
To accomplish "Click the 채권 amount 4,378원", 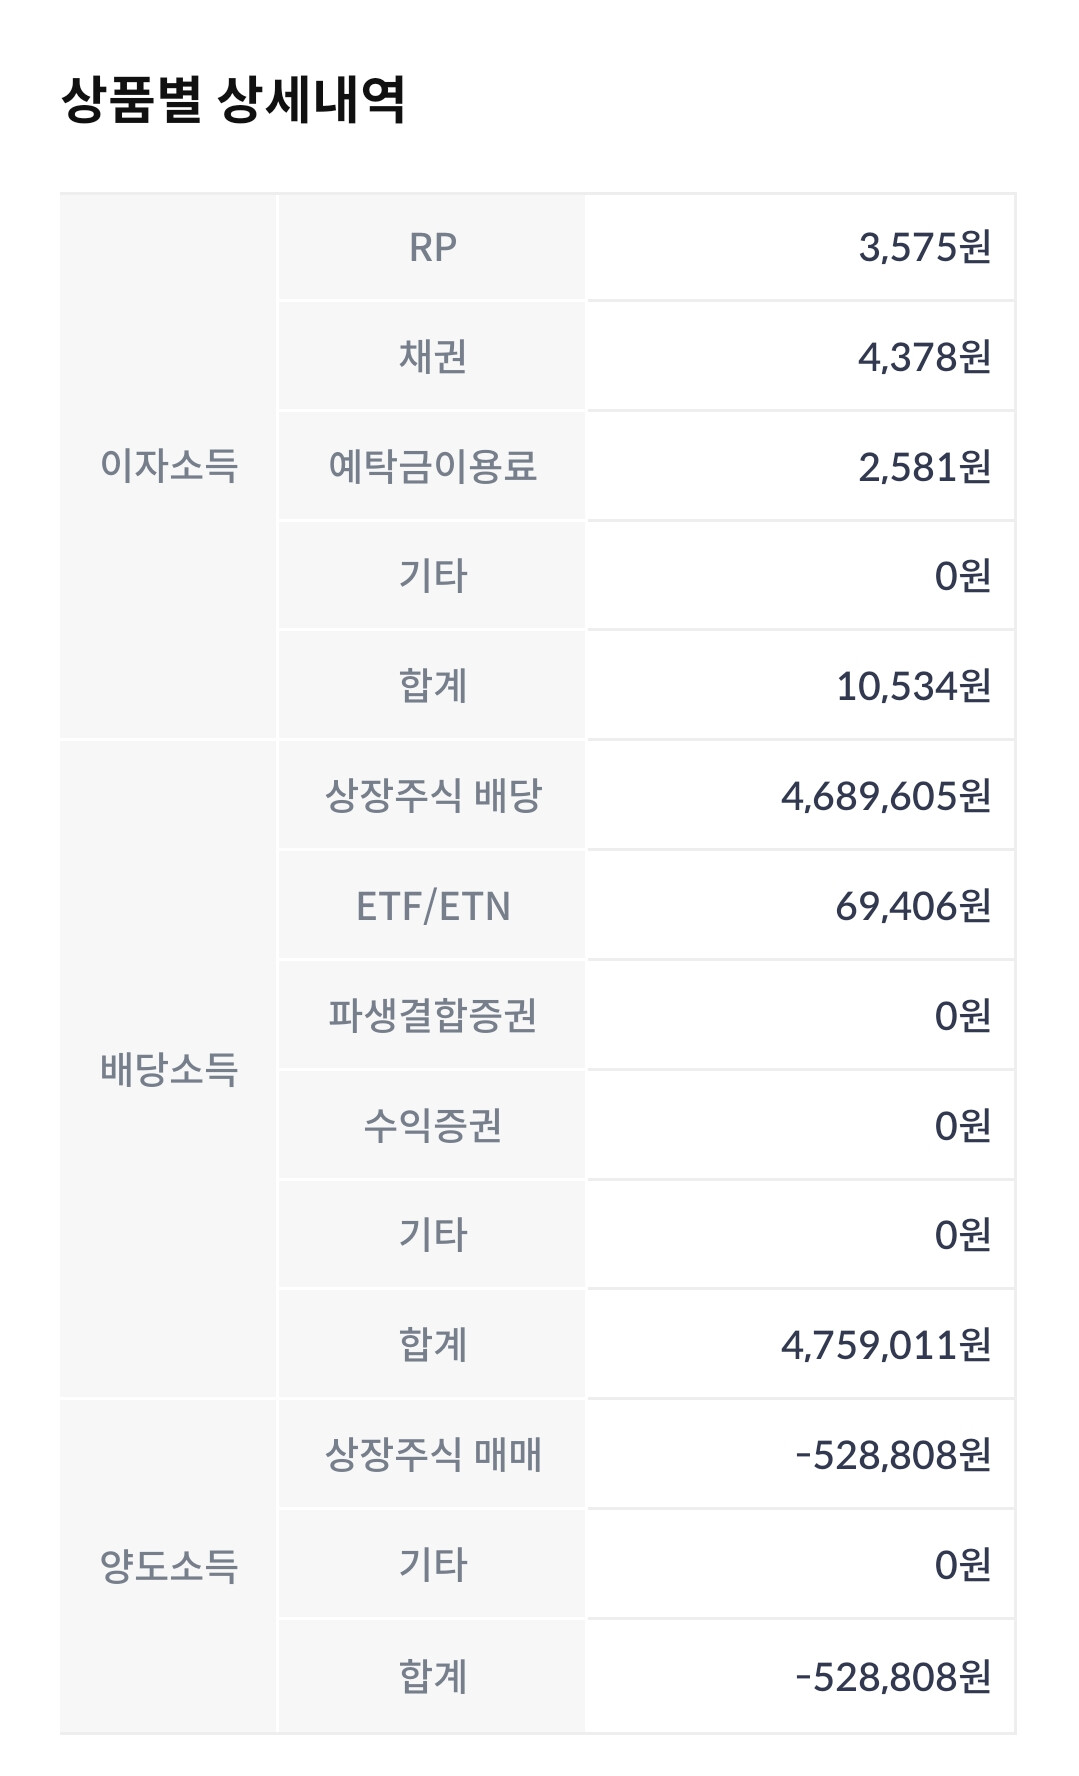I will click(x=924, y=356).
